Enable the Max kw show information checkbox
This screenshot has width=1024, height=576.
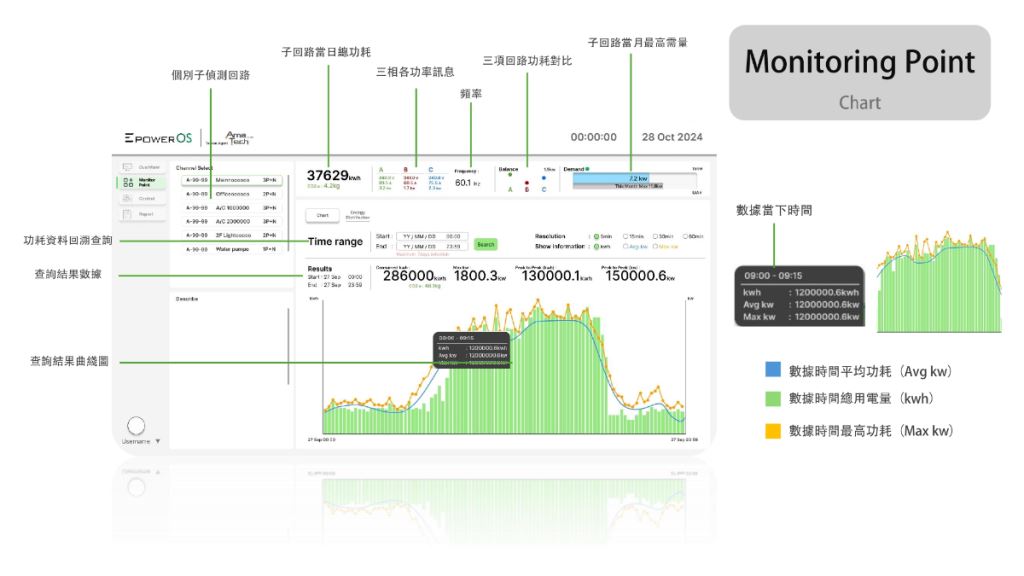[x=655, y=246]
